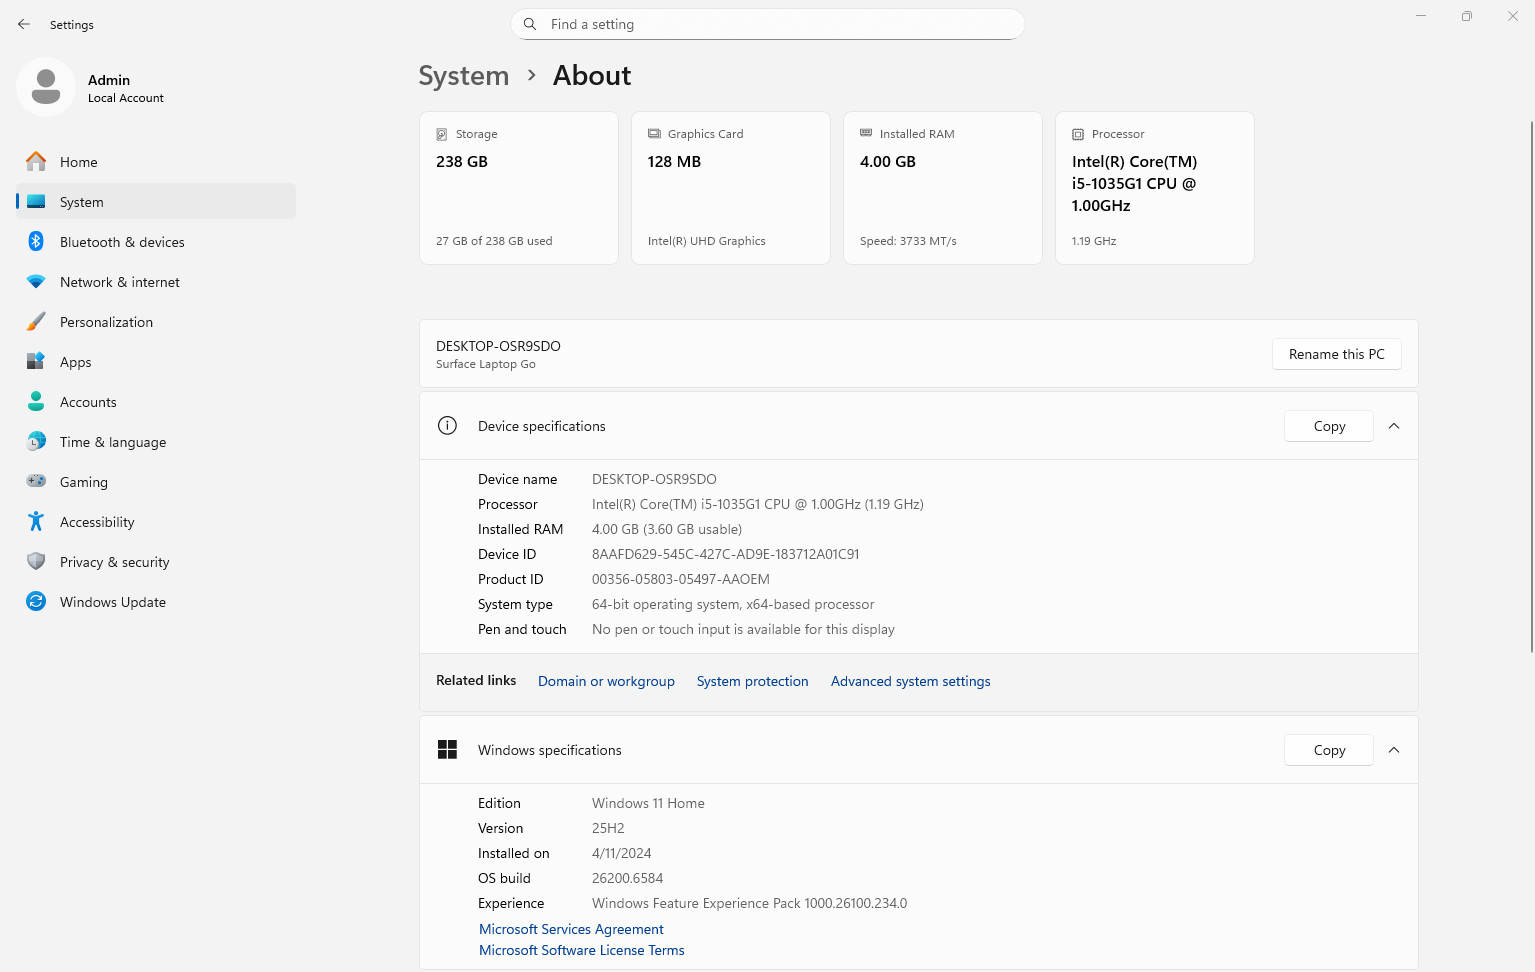Click System in the breadcrumb
Viewport: 1535px width, 972px height.
tap(464, 76)
